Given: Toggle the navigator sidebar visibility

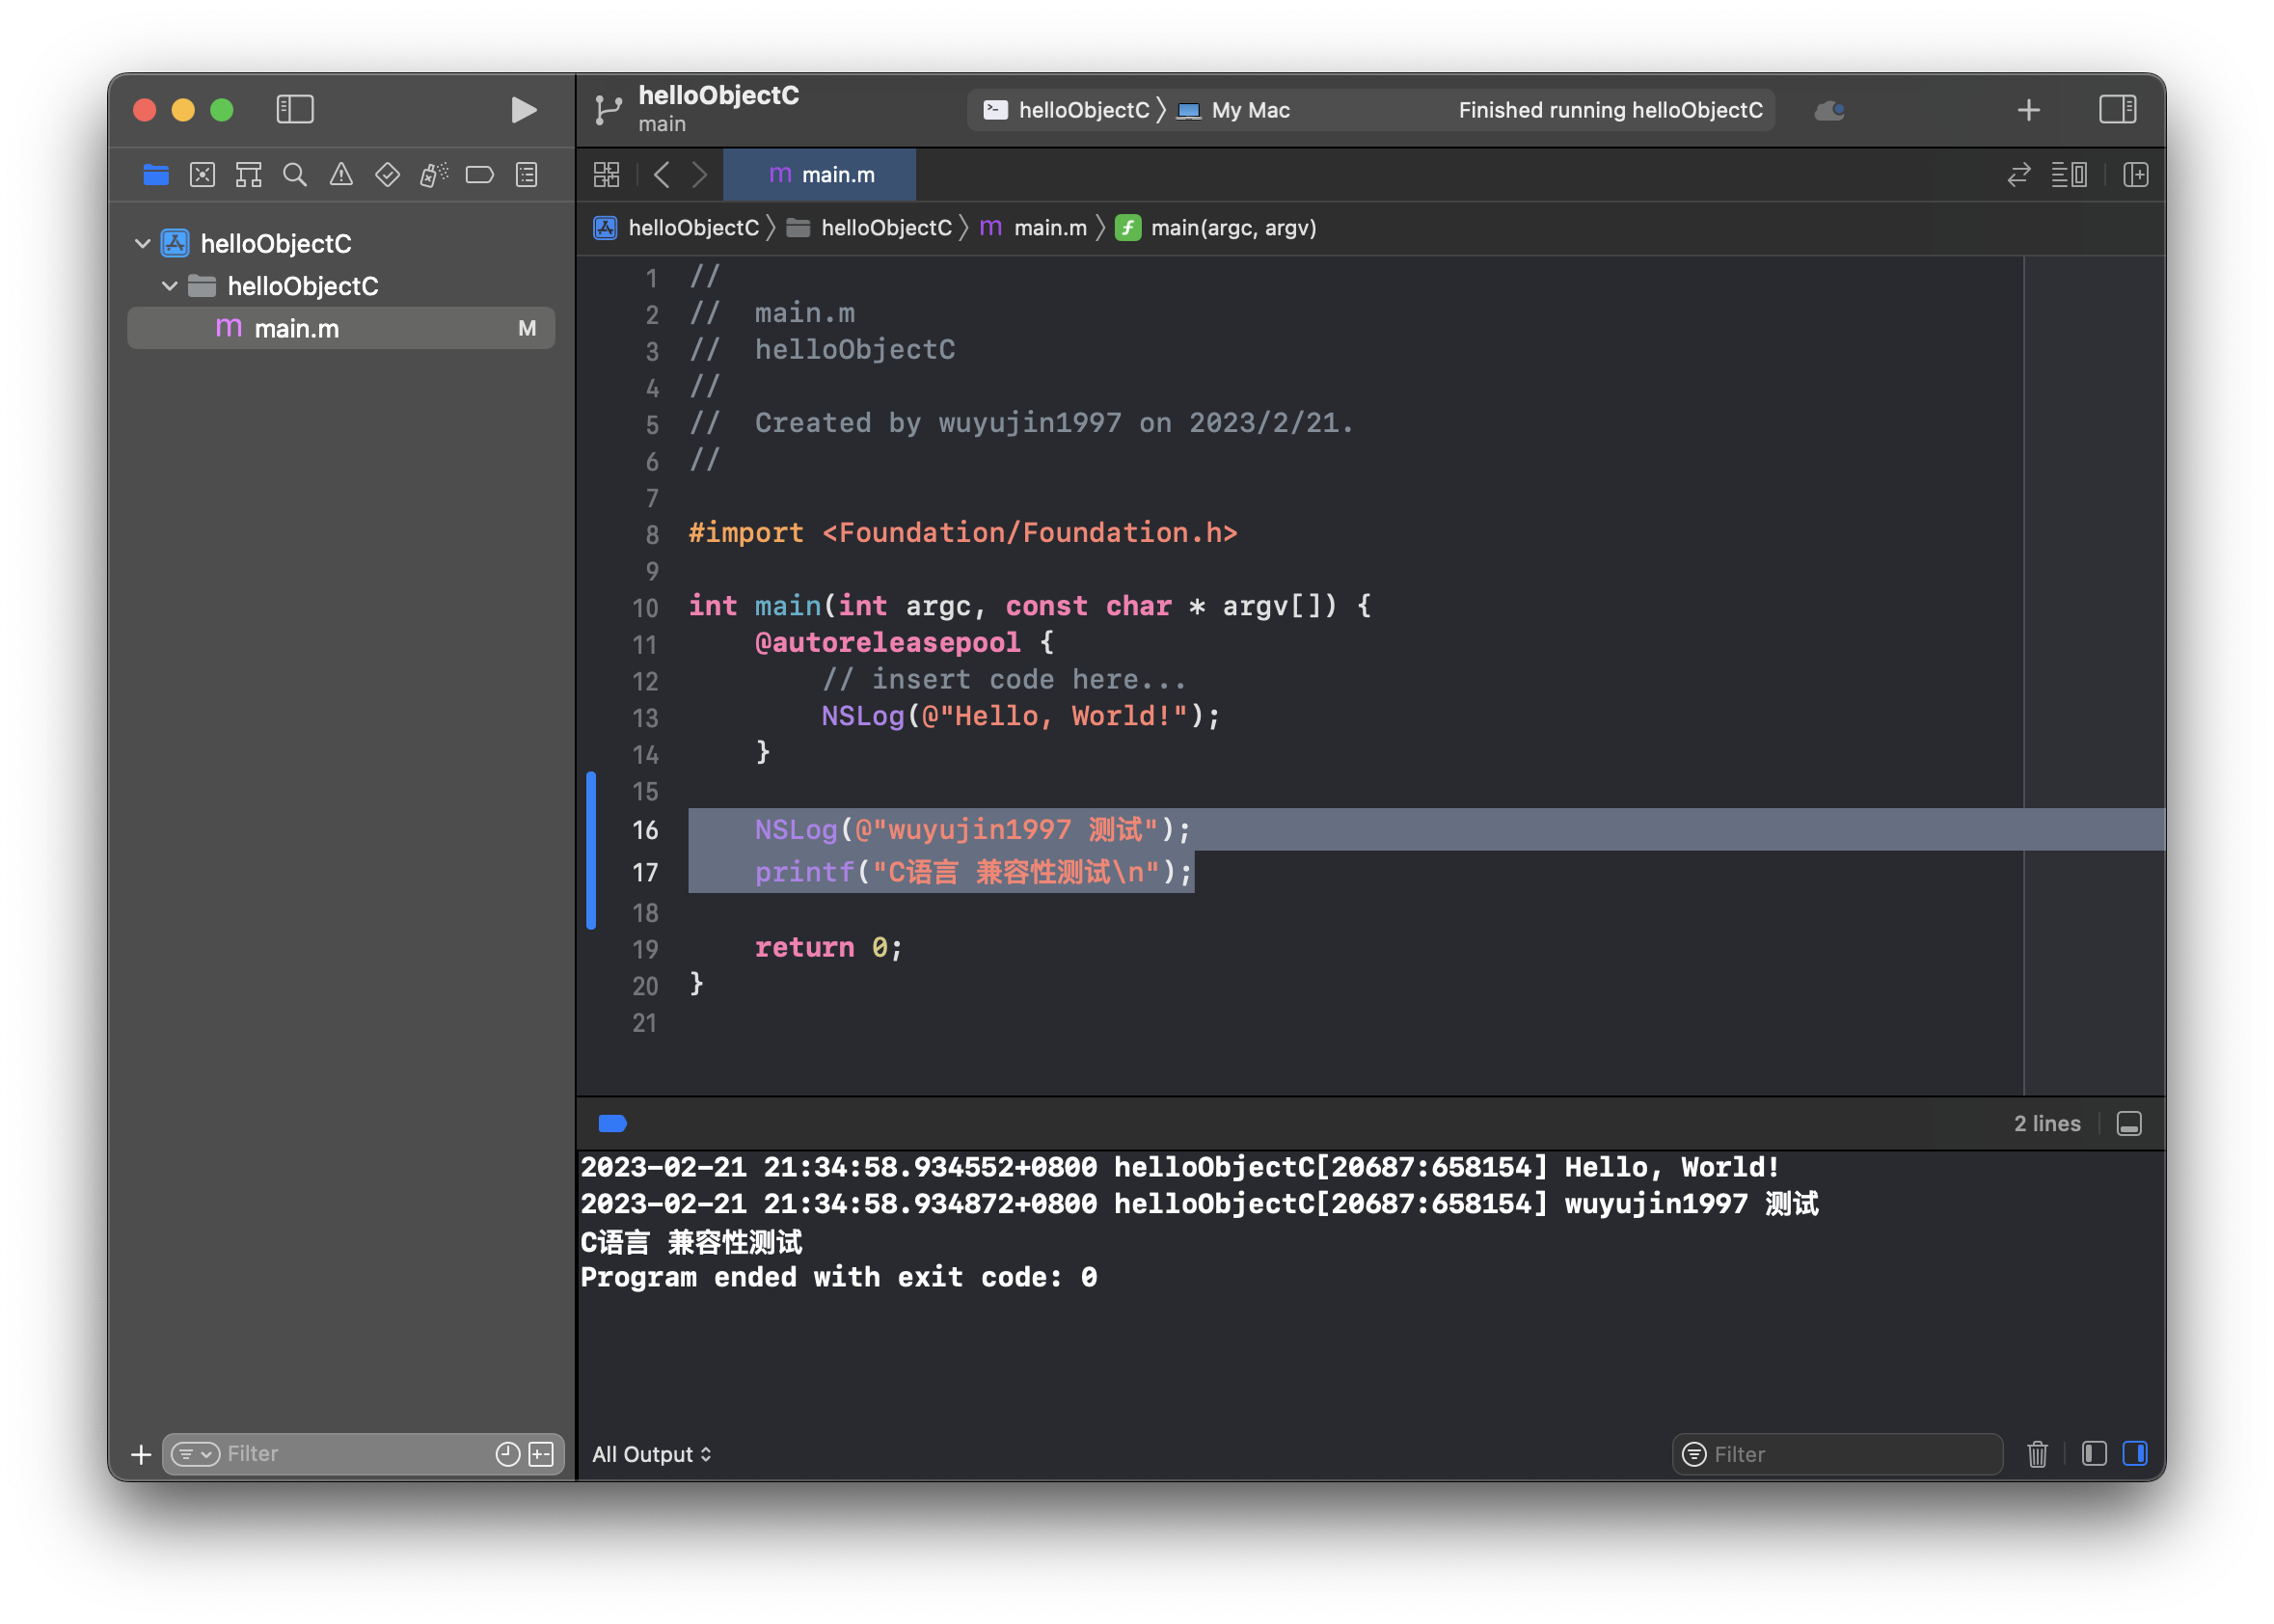Looking at the screenshot, I should tap(294, 109).
